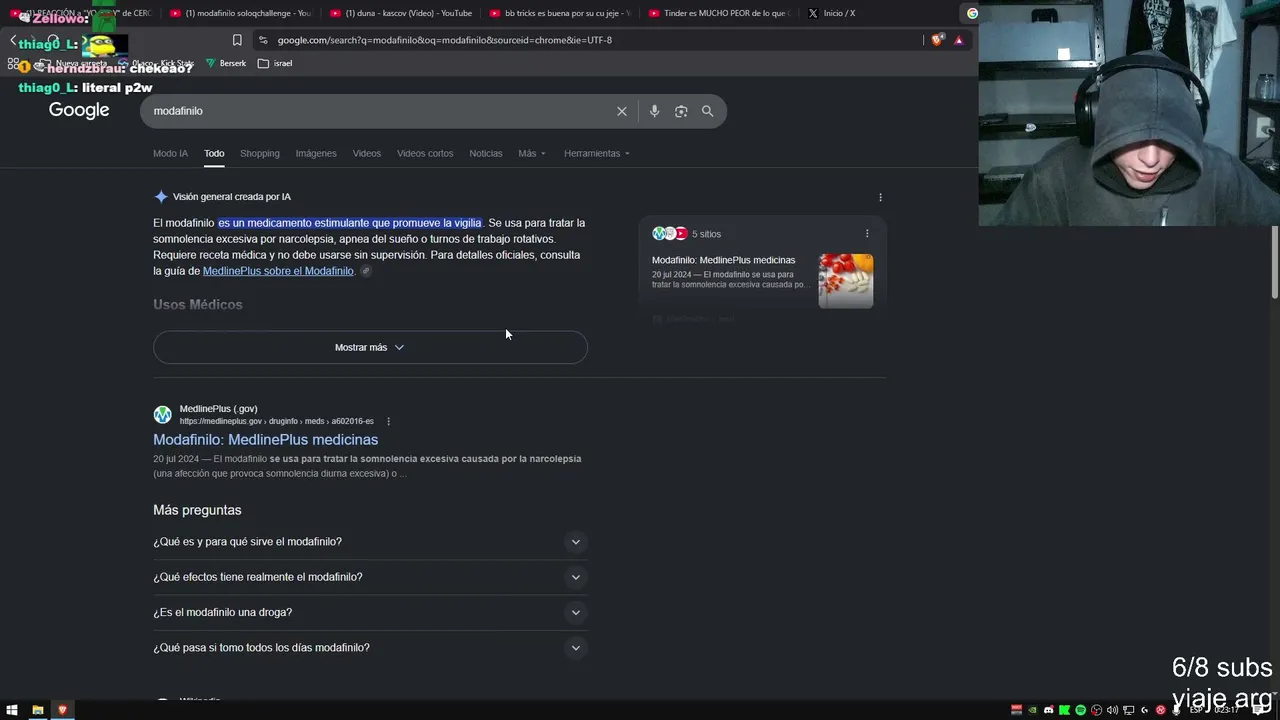Image resolution: width=1280 pixels, height=720 pixels.
Task: Expand '¿Qué es y para qué sirve el modafinilo?'
Action: [370, 542]
